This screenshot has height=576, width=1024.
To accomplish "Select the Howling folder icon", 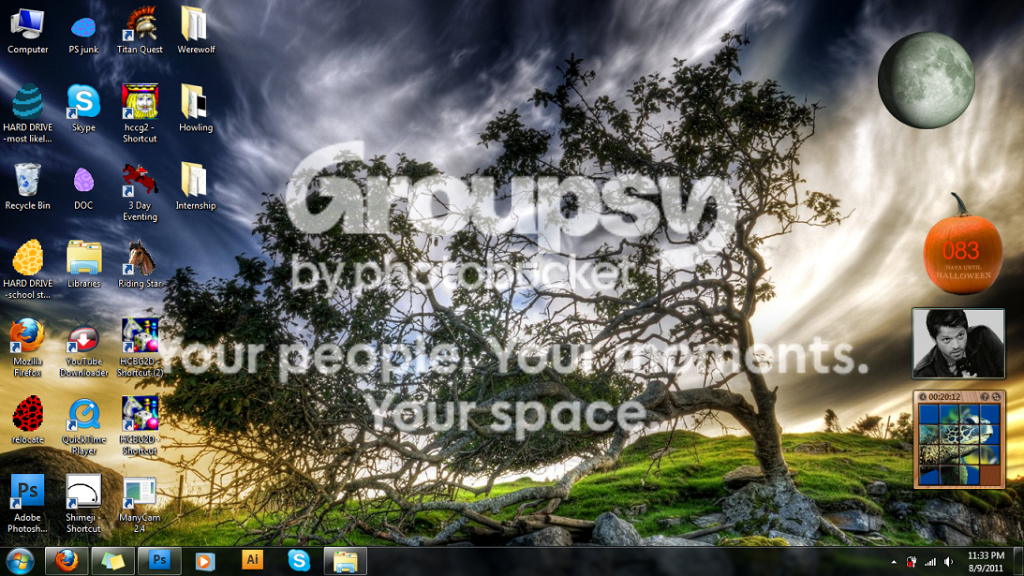I will (196, 108).
